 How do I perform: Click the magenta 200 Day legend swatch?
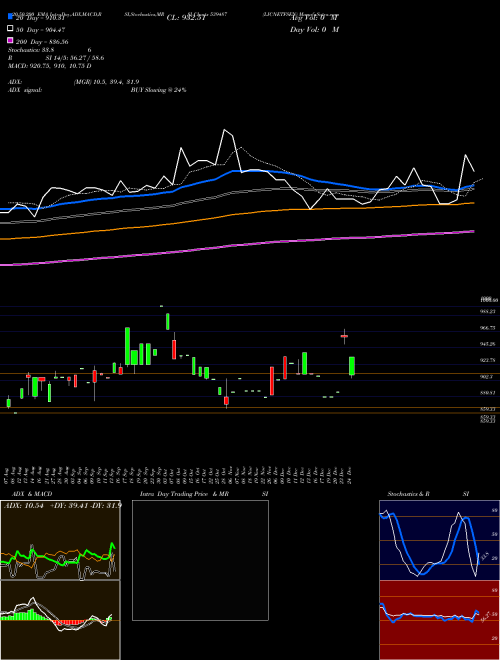tap(10, 41)
